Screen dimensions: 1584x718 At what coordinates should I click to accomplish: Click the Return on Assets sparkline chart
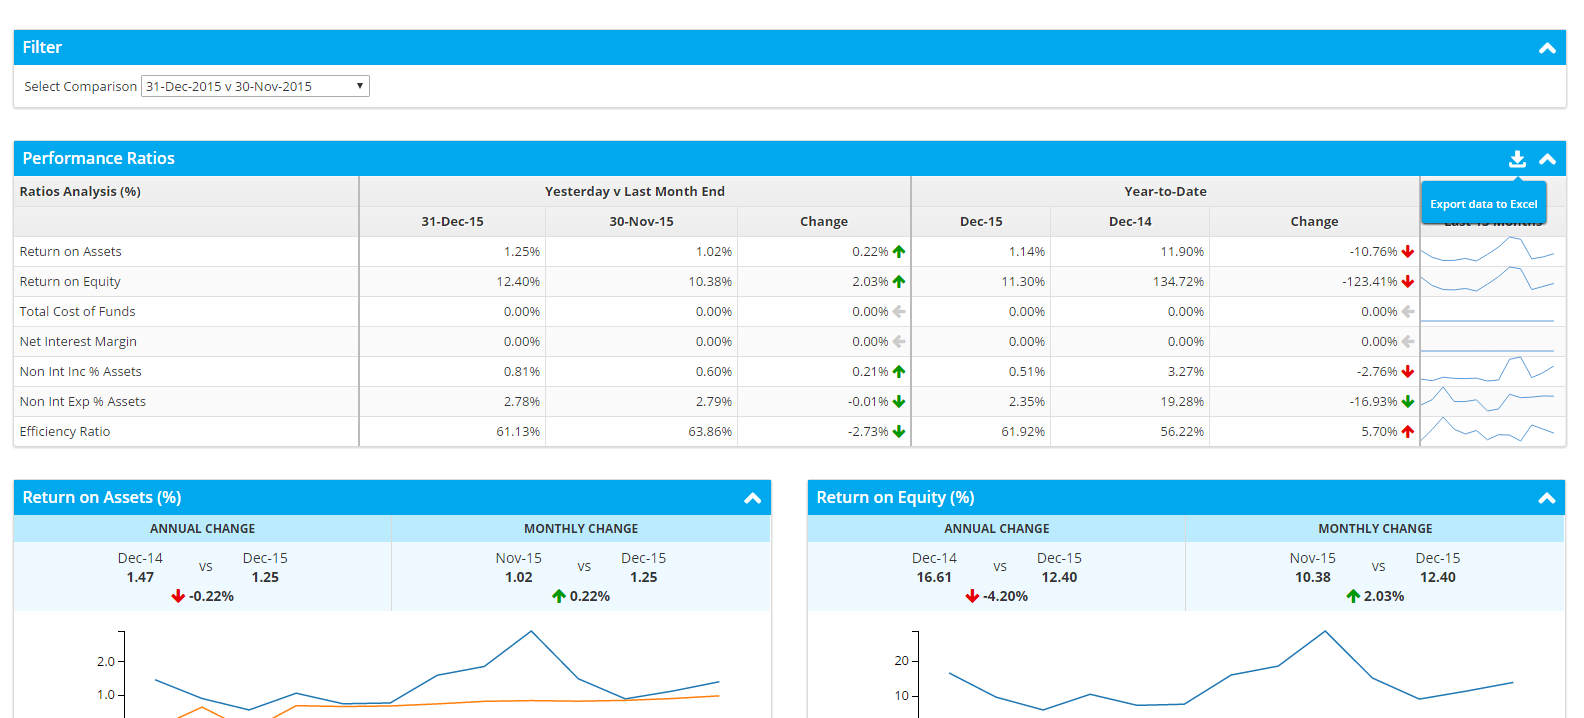pos(1488,251)
